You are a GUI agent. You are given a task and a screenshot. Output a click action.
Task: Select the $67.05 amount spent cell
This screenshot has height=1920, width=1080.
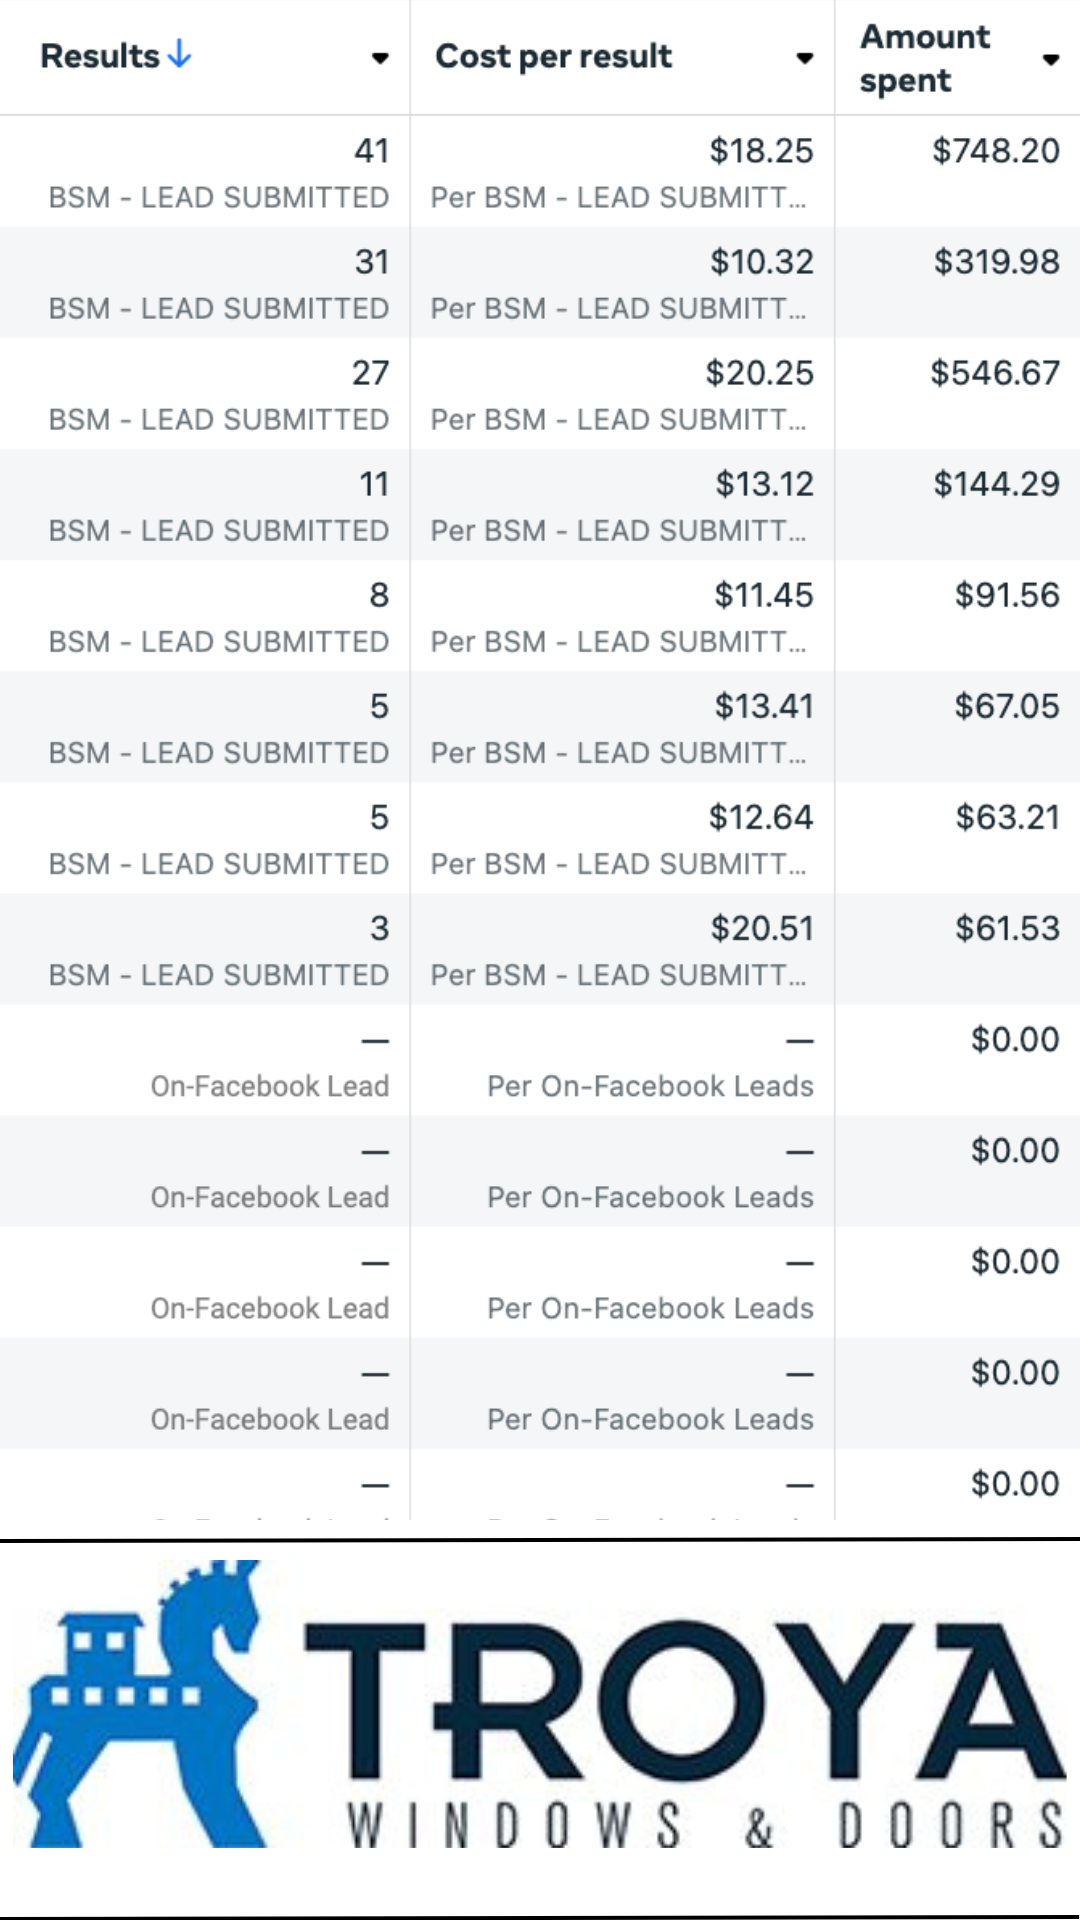tap(1006, 706)
